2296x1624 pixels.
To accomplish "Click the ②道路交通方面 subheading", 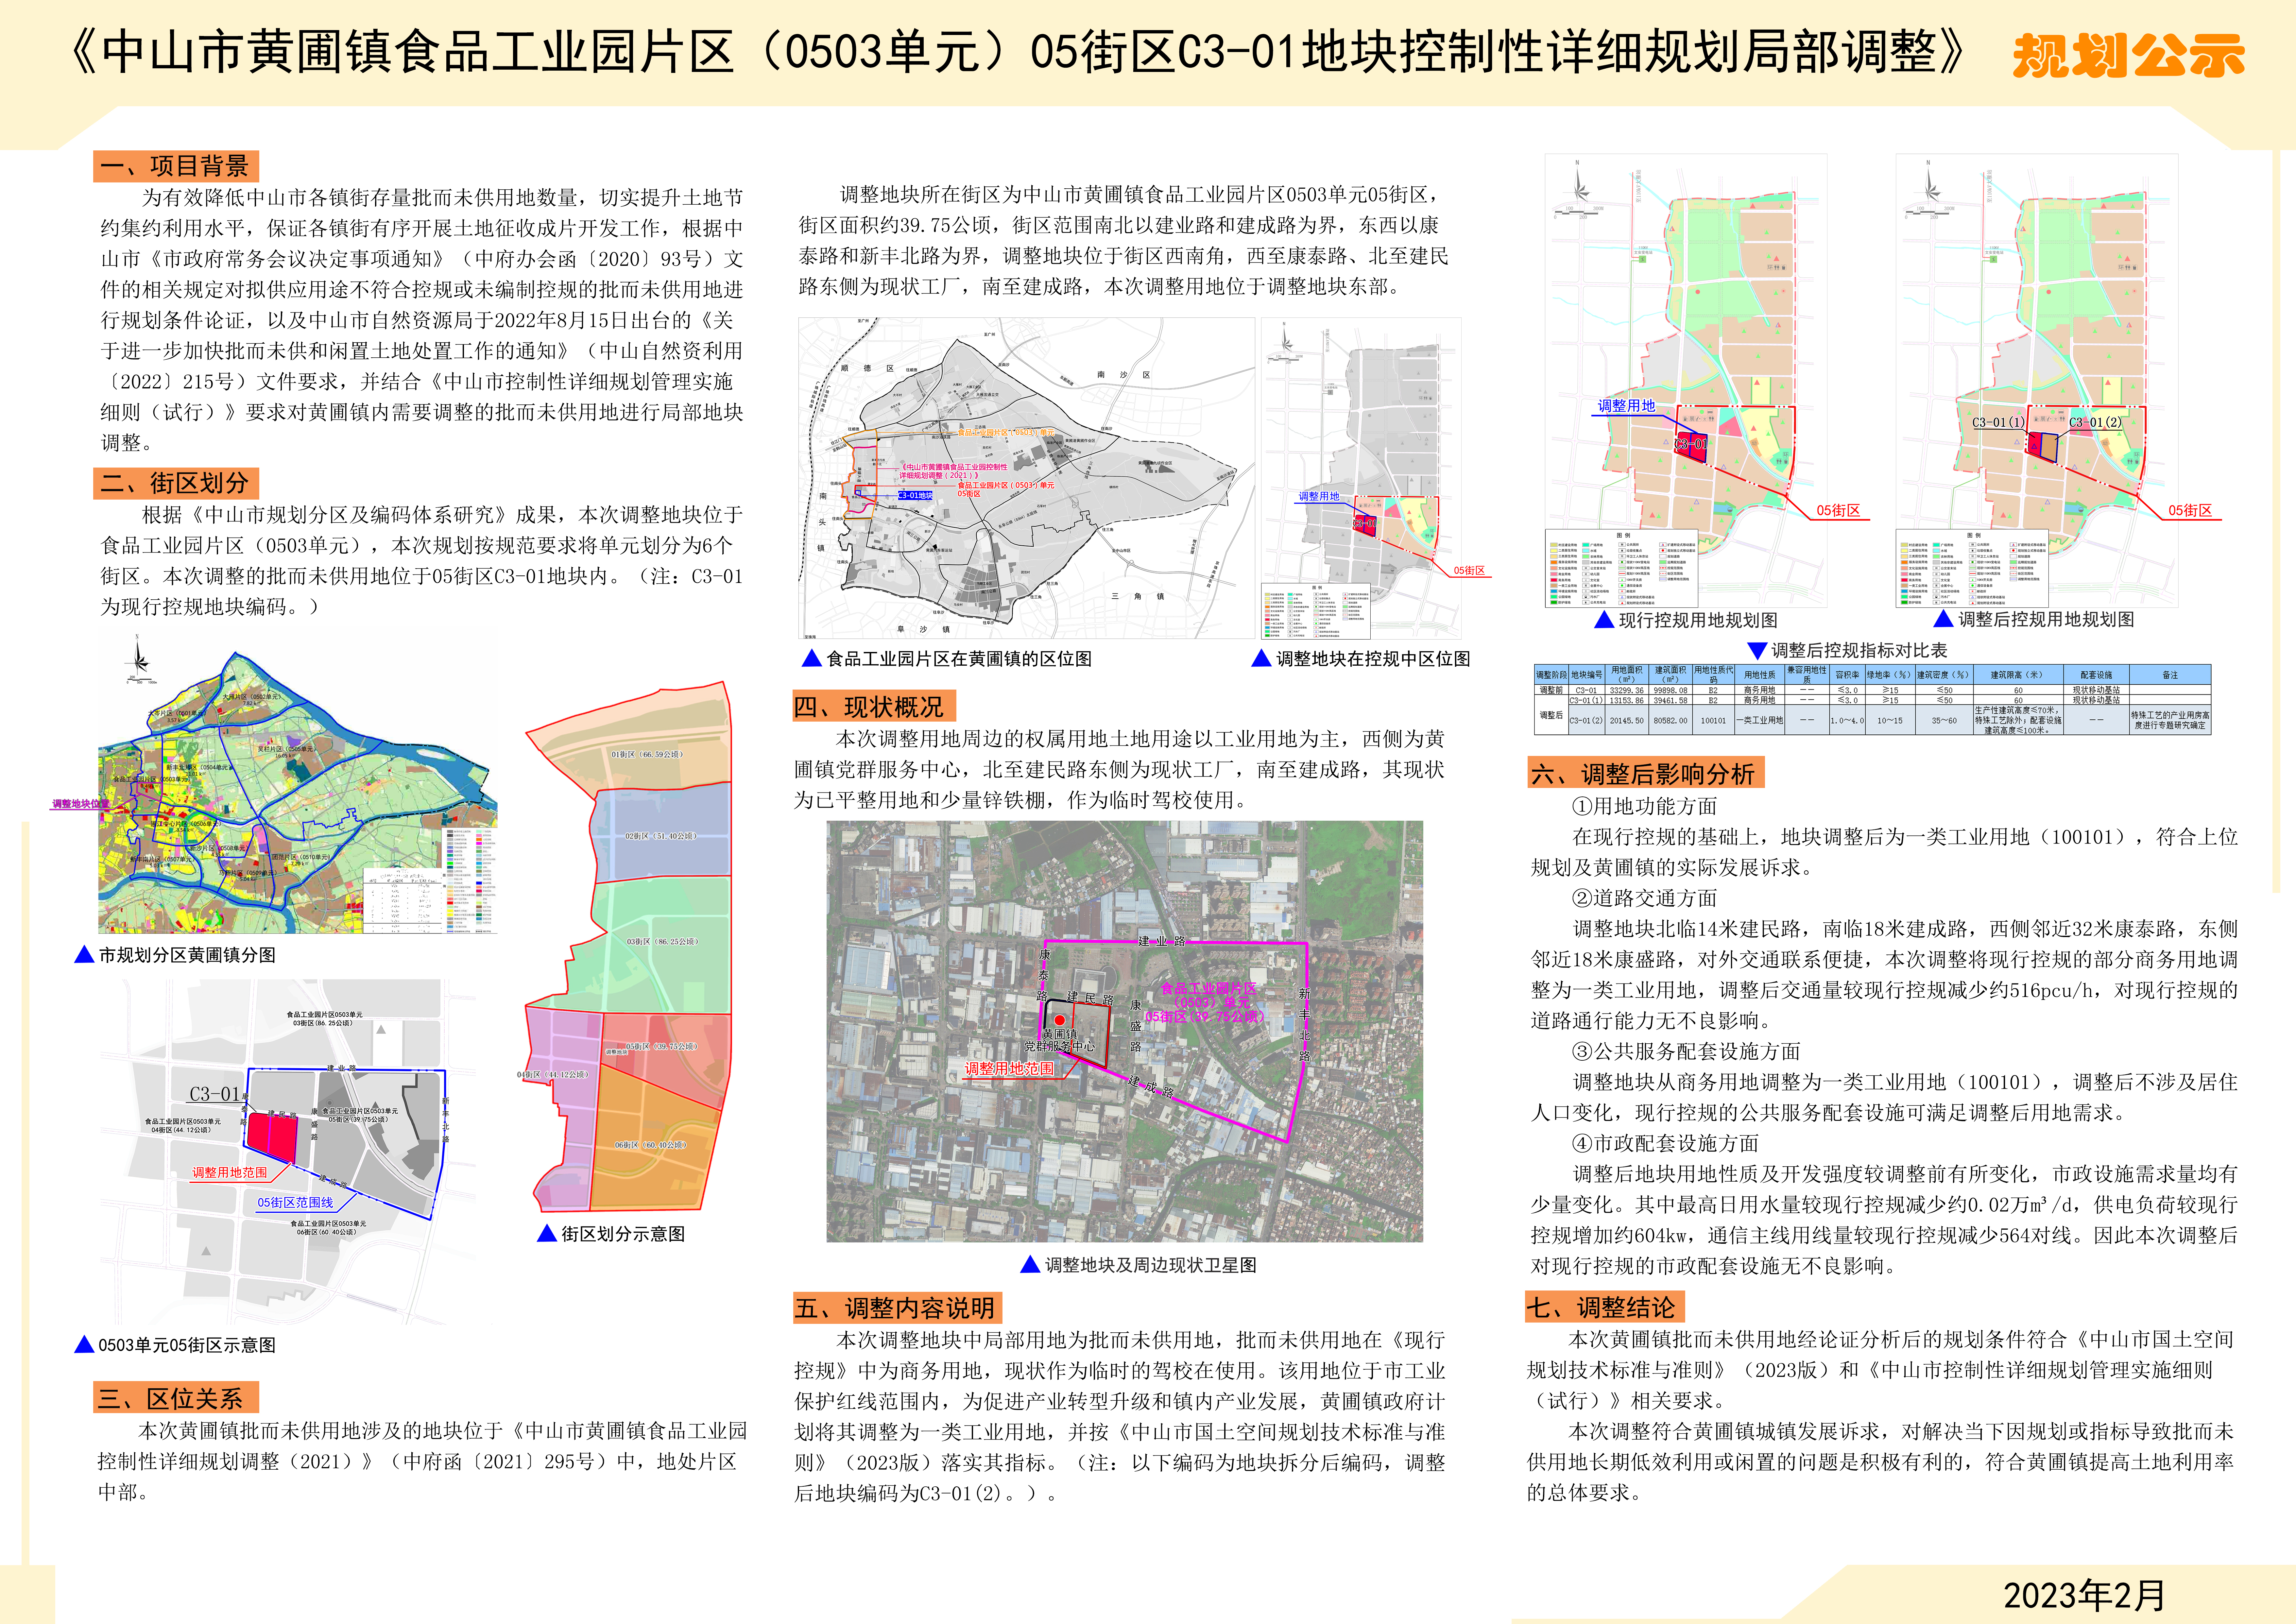I will click(x=1645, y=898).
